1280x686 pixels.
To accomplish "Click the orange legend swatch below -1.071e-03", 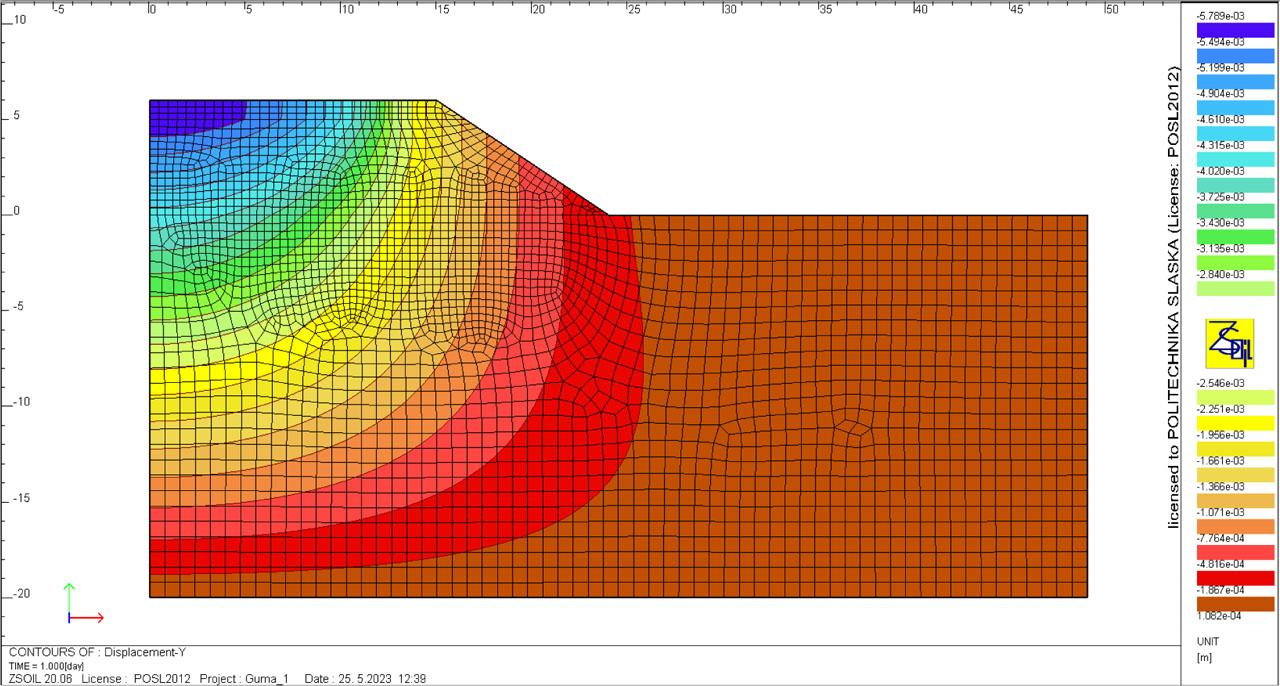I will pos(1235,526).
